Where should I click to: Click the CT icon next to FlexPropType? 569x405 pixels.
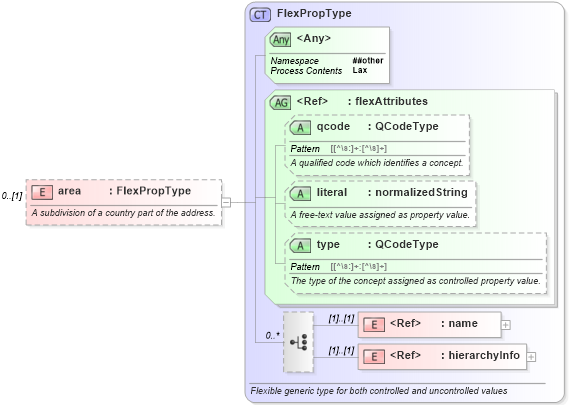(260, 15)
